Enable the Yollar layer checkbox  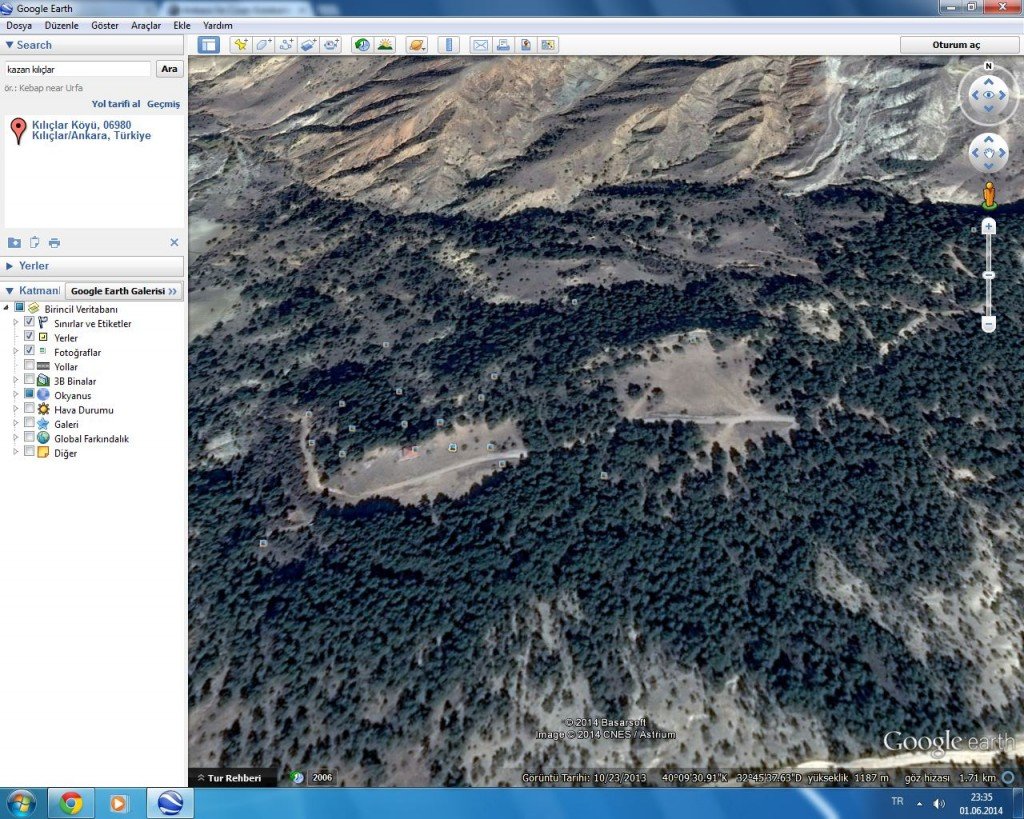[29, 367]
